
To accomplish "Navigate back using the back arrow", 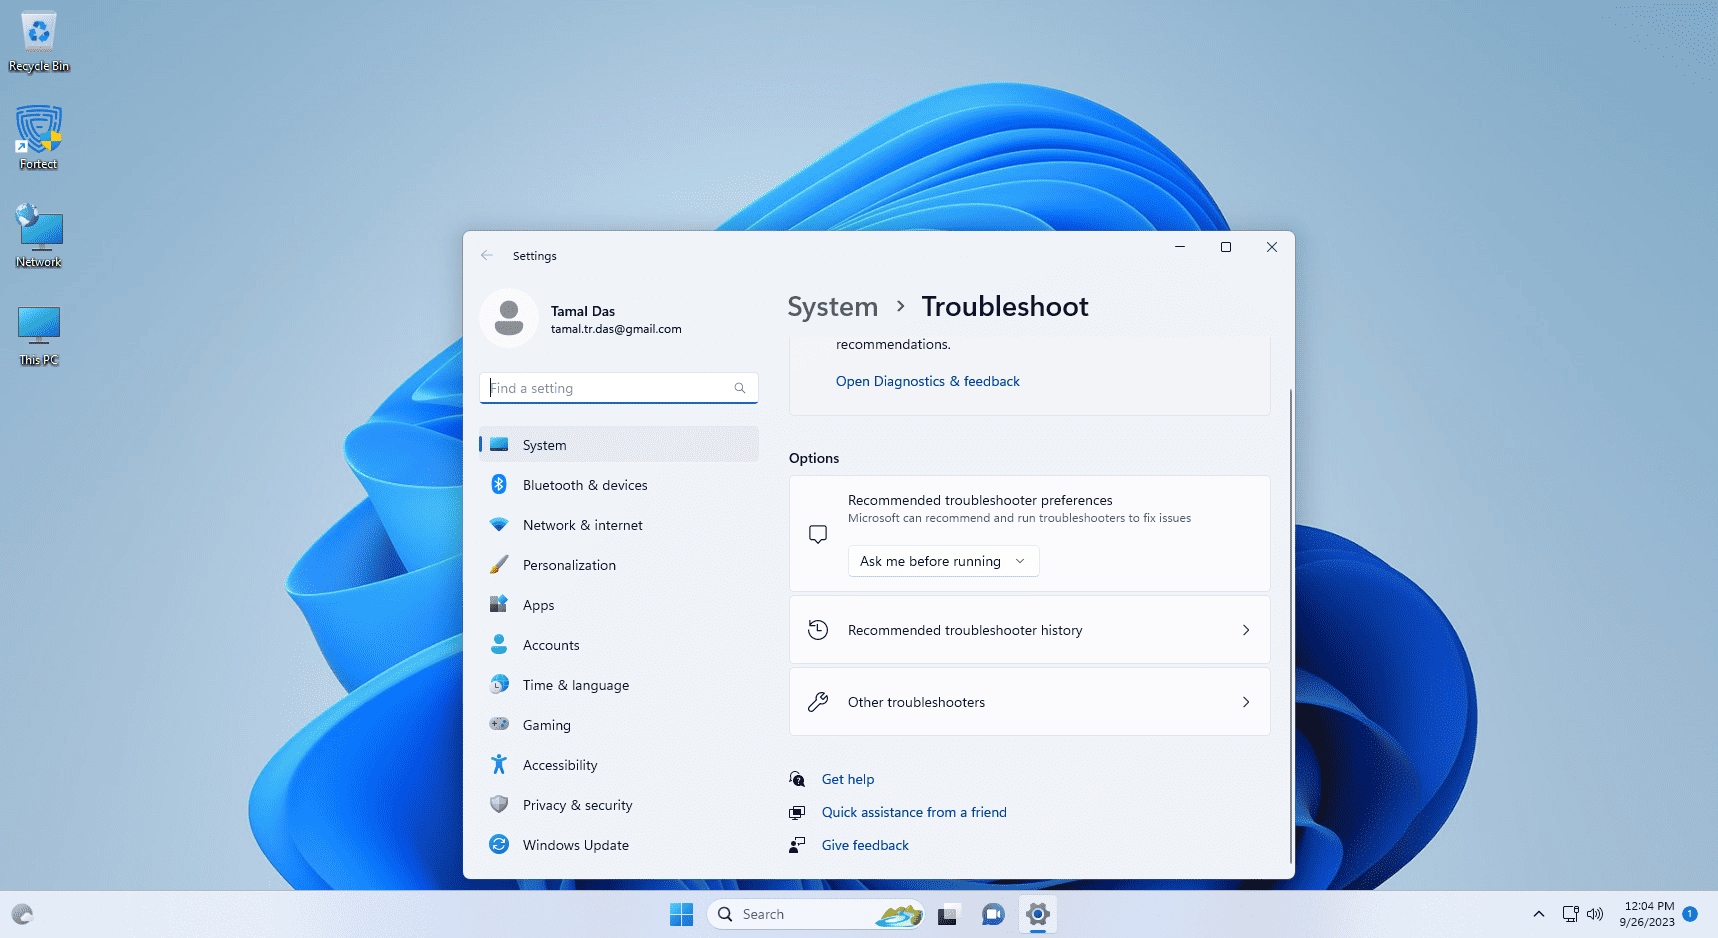I will (x=487, y=255).
